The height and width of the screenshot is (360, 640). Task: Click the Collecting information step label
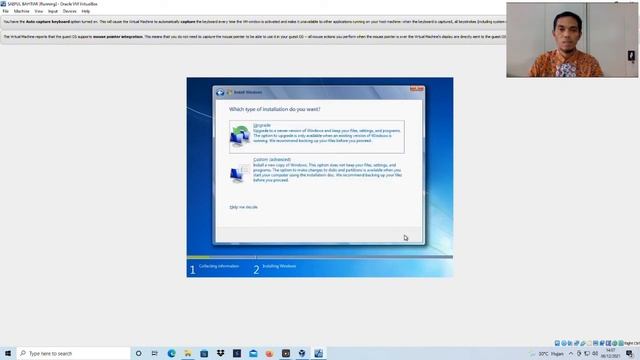point(219,266)
